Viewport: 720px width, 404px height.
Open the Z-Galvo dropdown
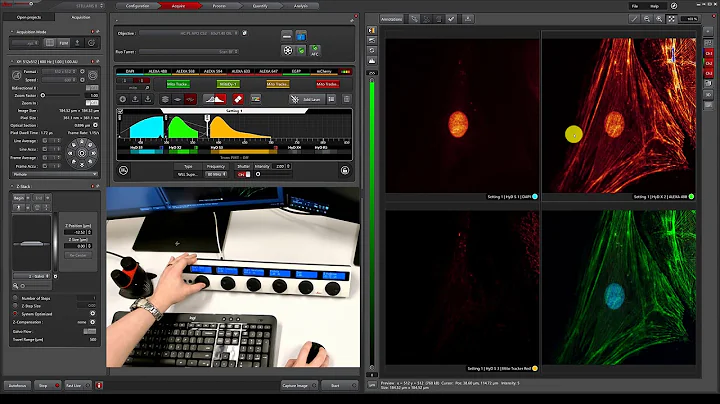(32, 276)
